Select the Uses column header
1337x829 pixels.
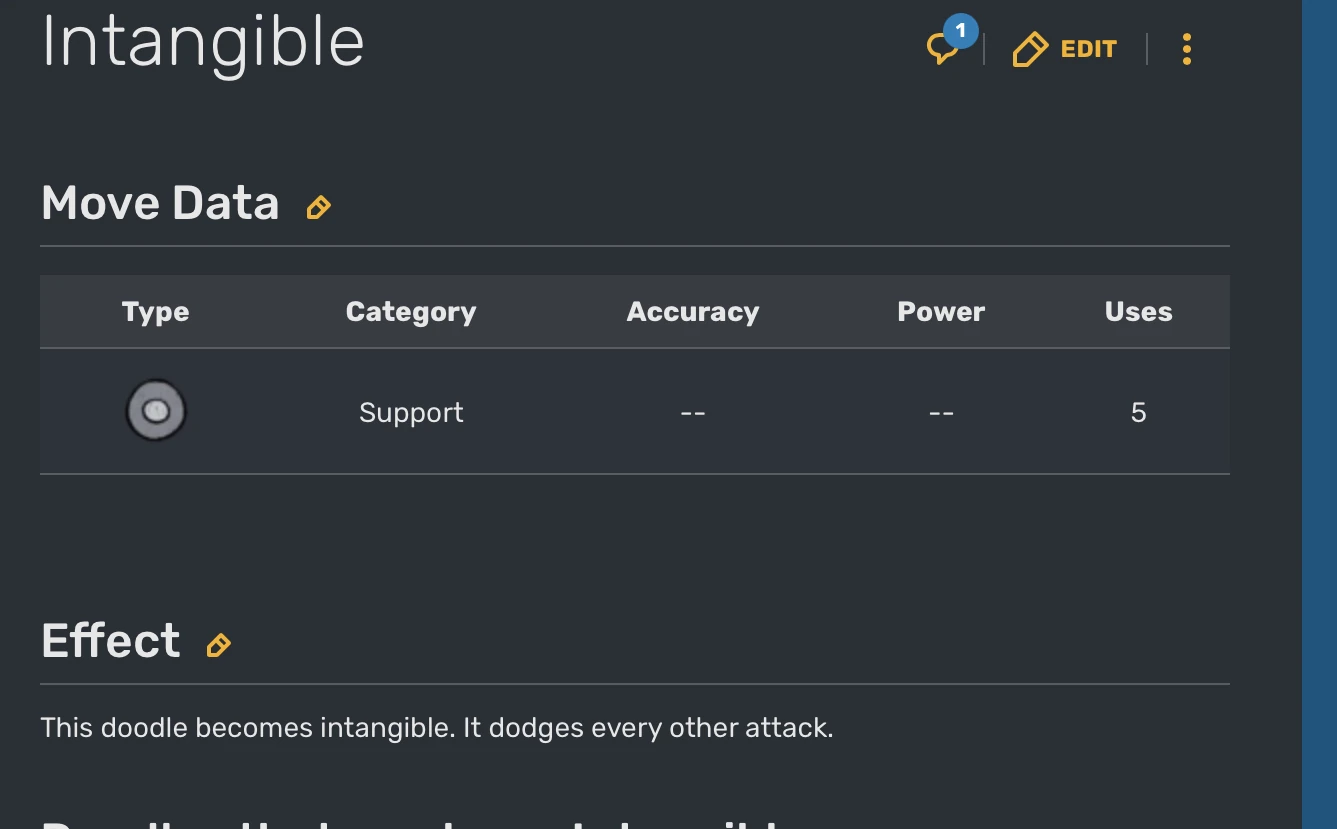1138,312
